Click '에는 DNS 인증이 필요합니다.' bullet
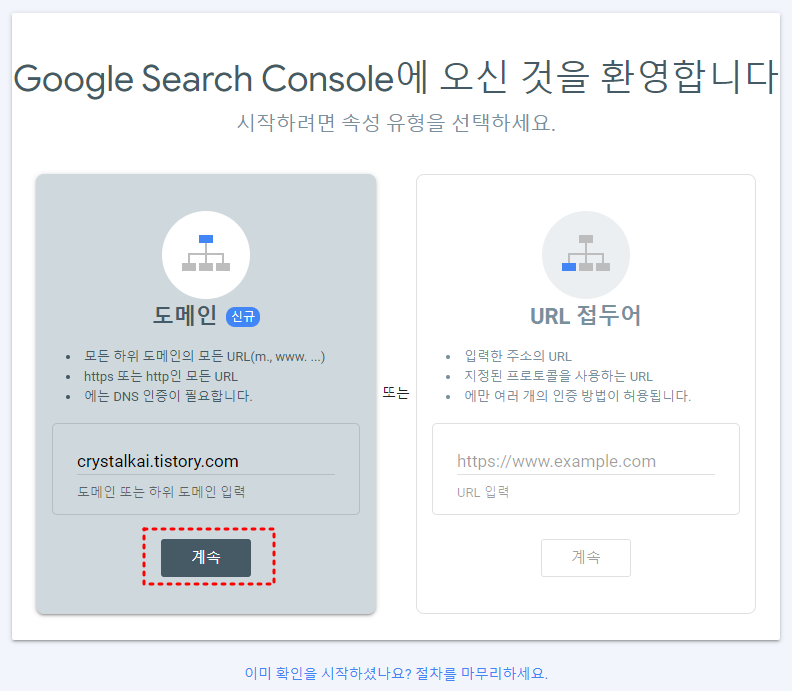This screenshot has width=792, height=691. pyautogui.click(x=168, y=396)
